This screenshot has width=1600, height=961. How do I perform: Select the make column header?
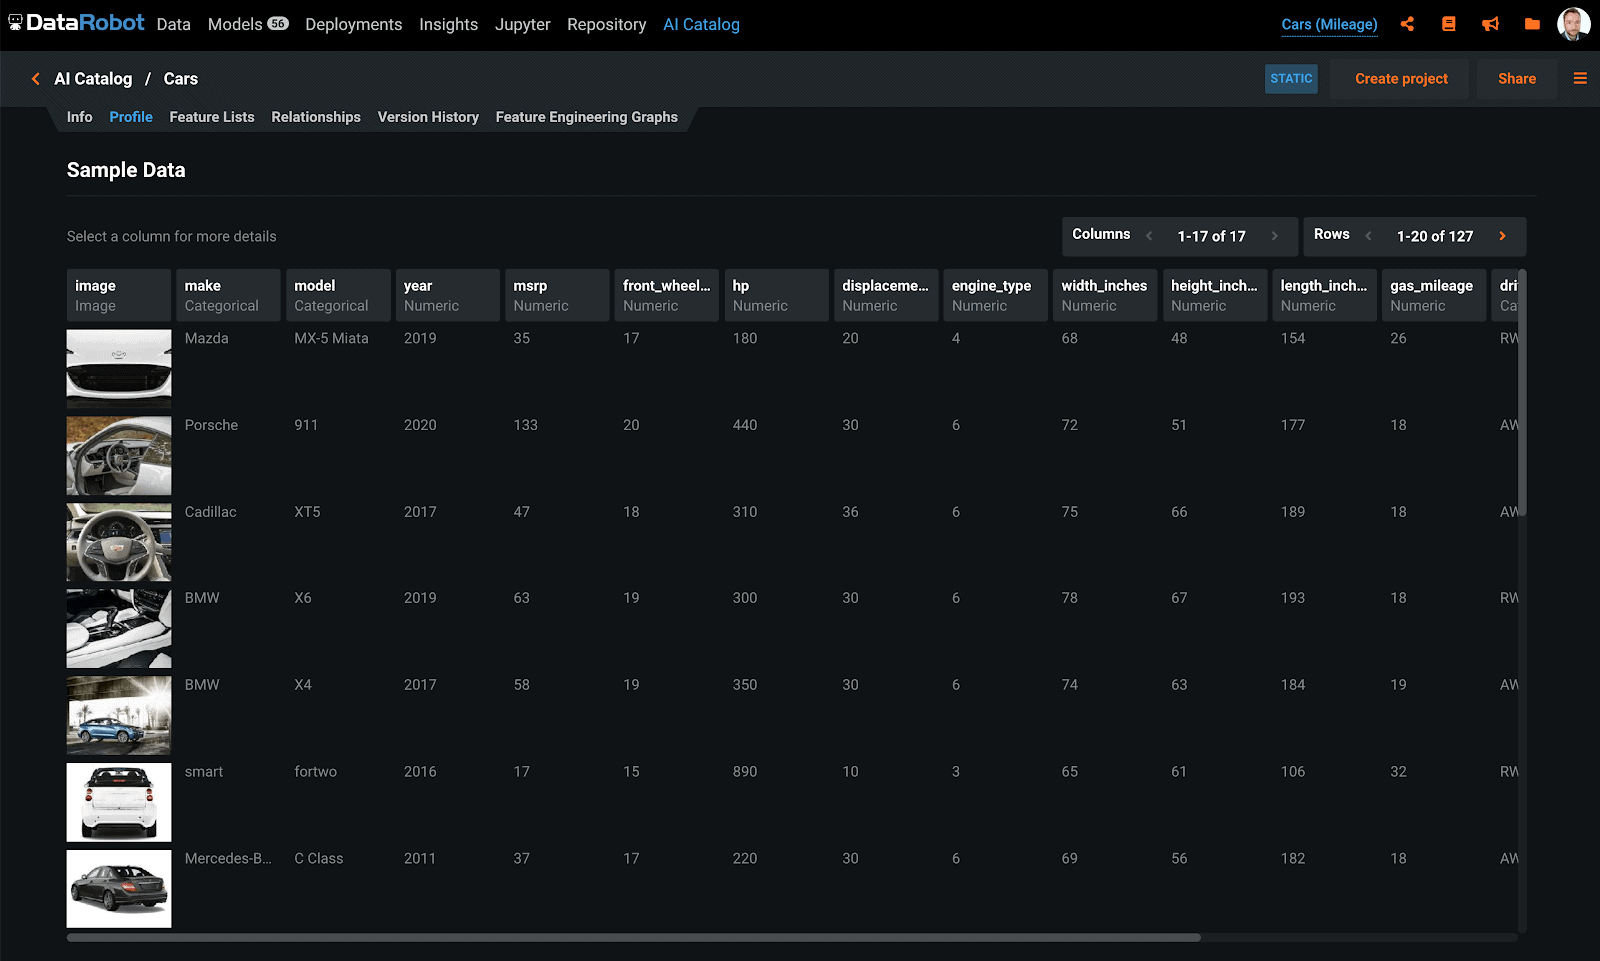[x=228, y=295]
